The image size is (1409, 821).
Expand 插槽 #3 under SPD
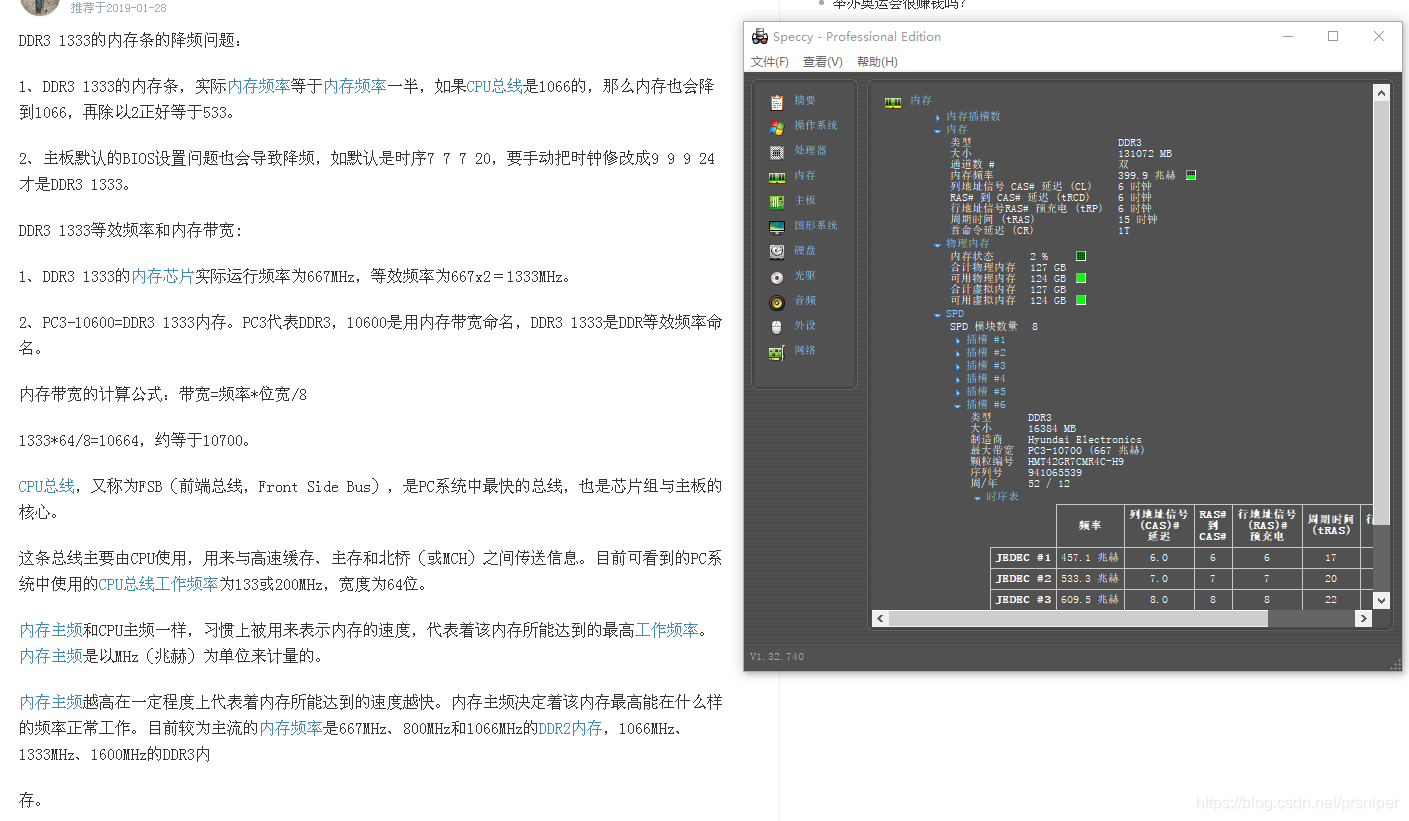[x=958, y=367]
